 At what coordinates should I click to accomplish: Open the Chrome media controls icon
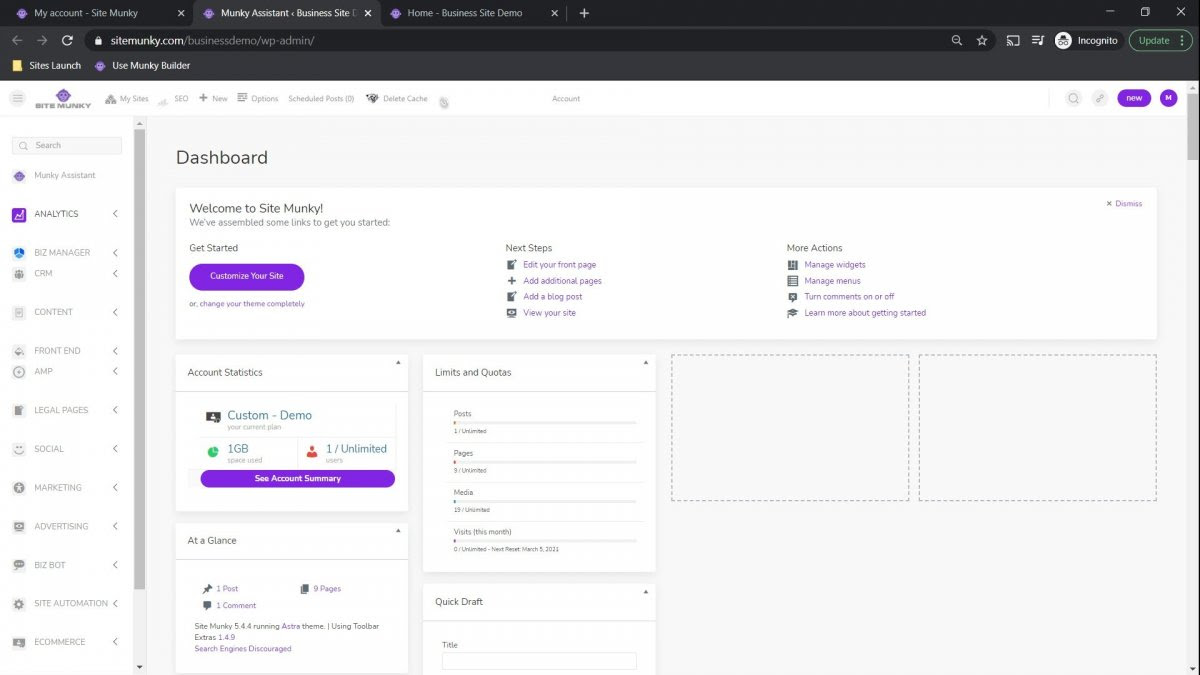(1038, 40)
